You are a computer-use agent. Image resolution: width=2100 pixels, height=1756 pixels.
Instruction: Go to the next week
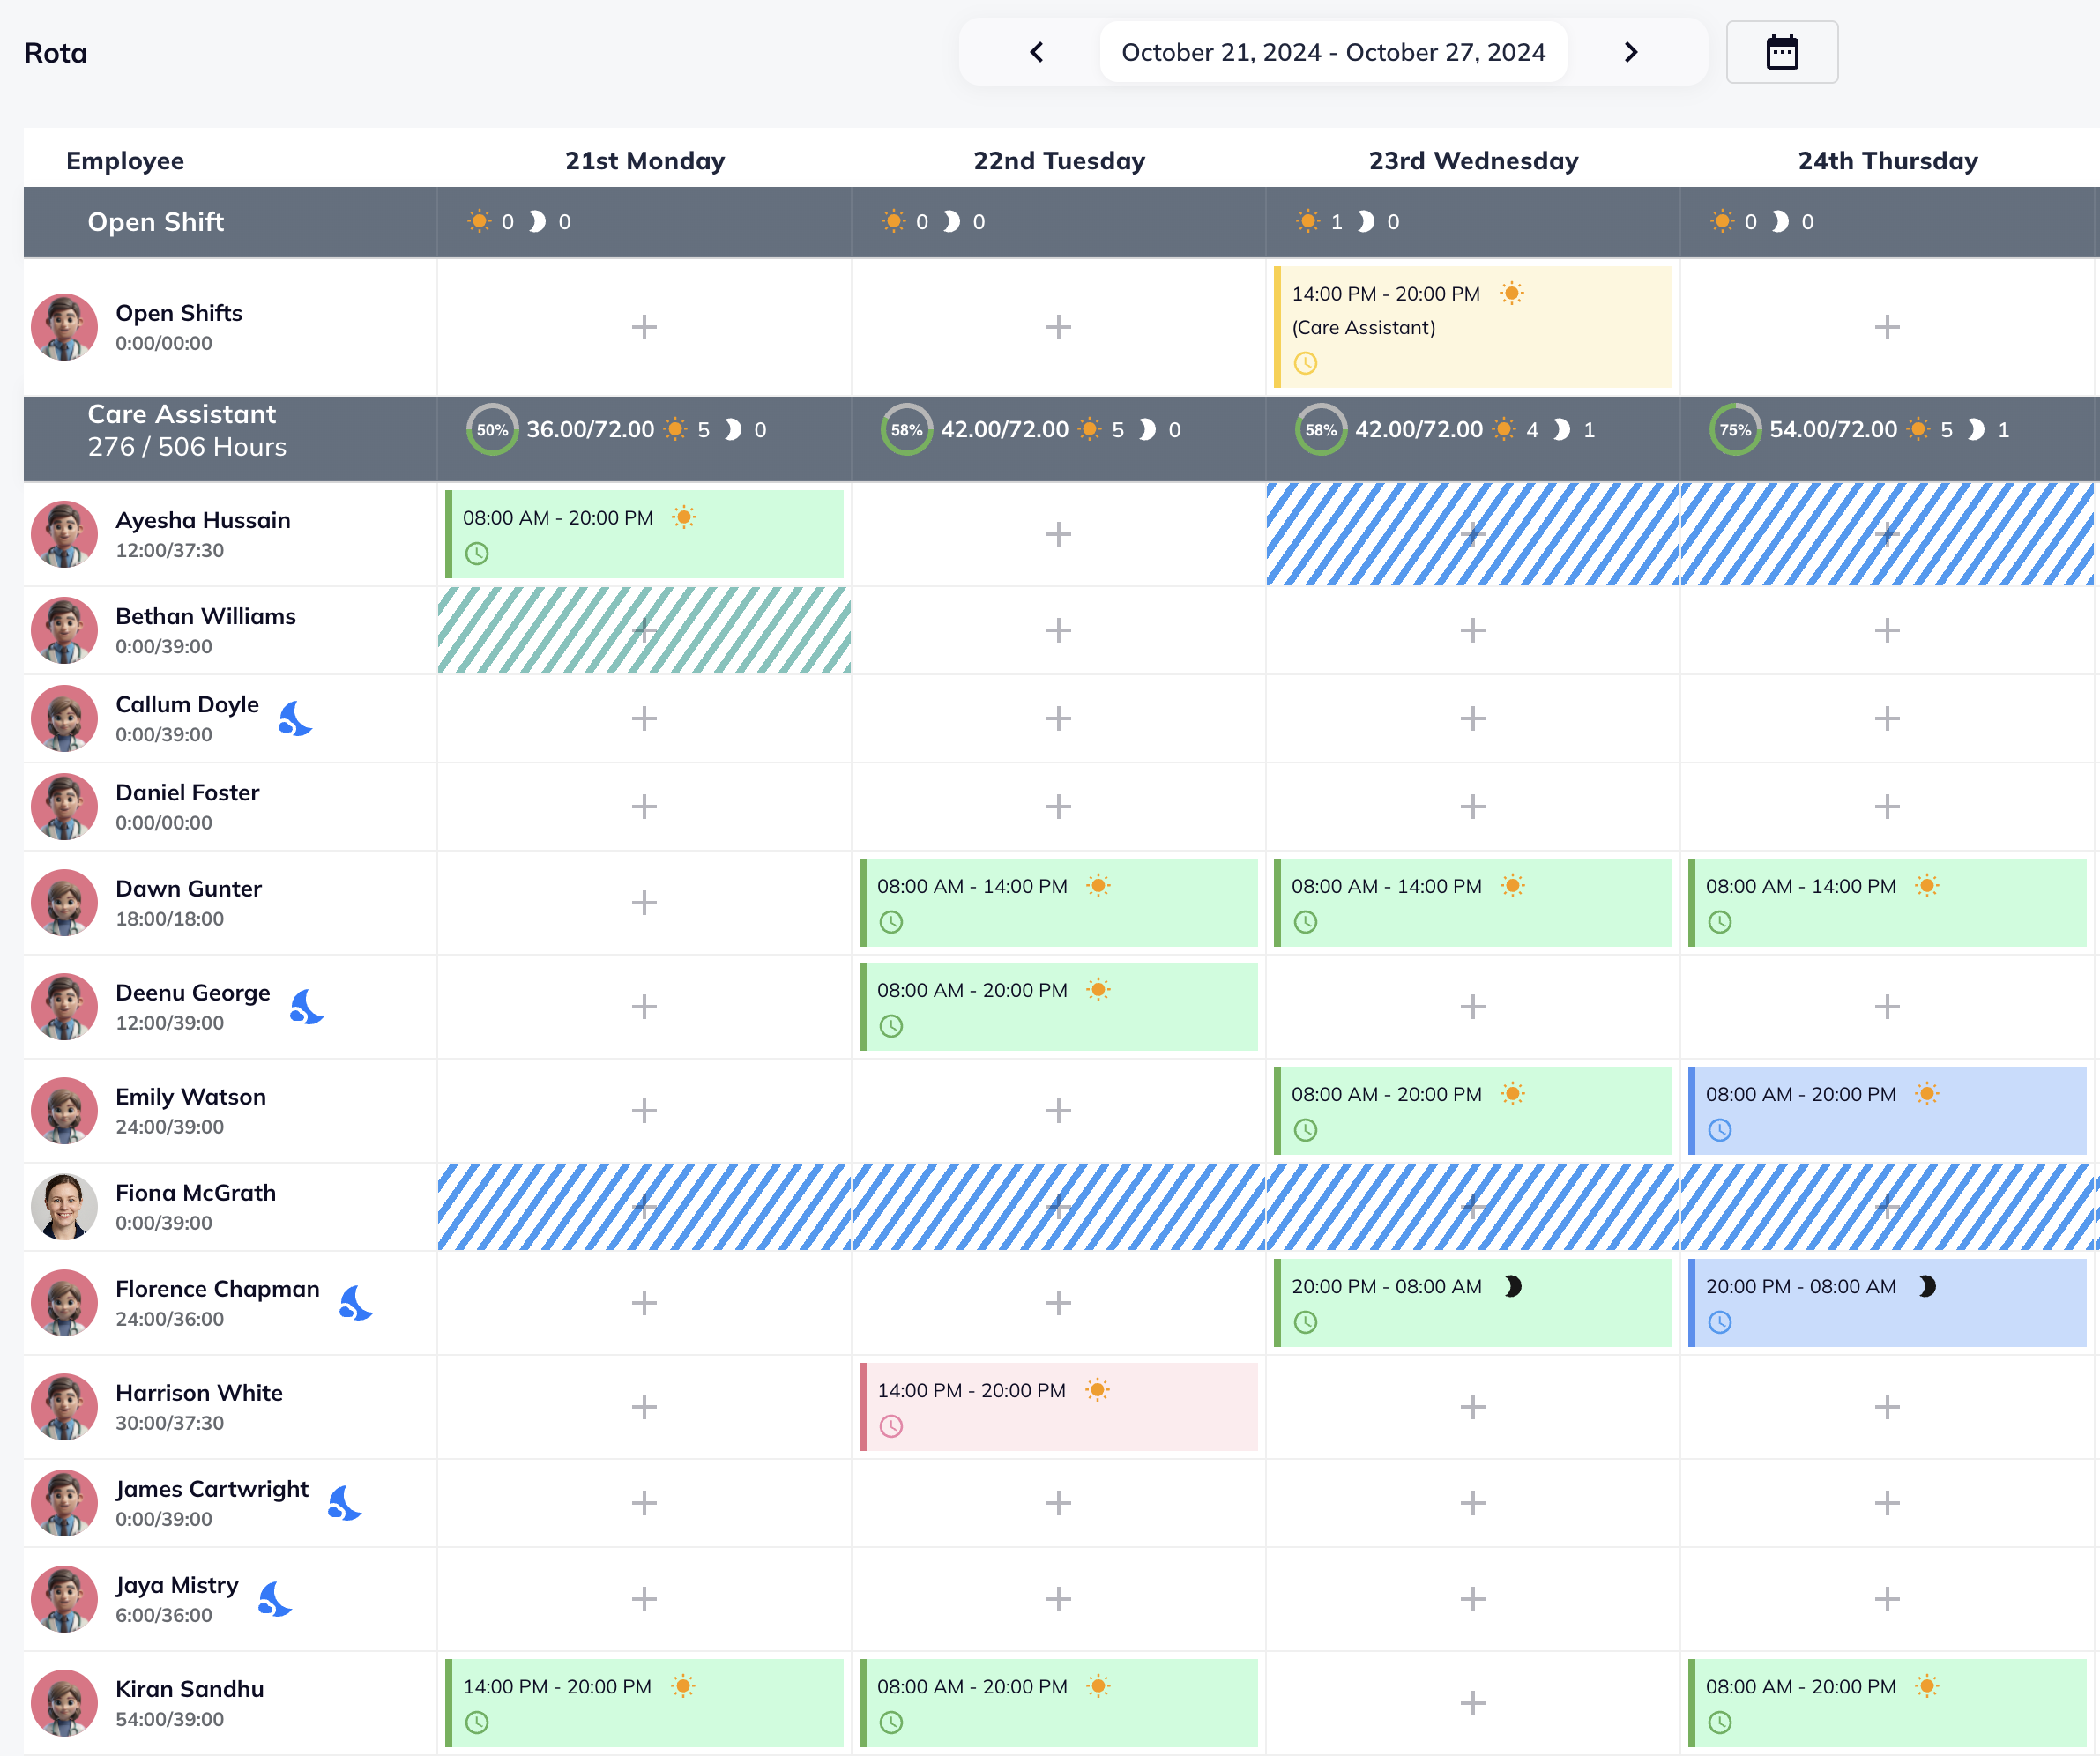point(1631,52)
